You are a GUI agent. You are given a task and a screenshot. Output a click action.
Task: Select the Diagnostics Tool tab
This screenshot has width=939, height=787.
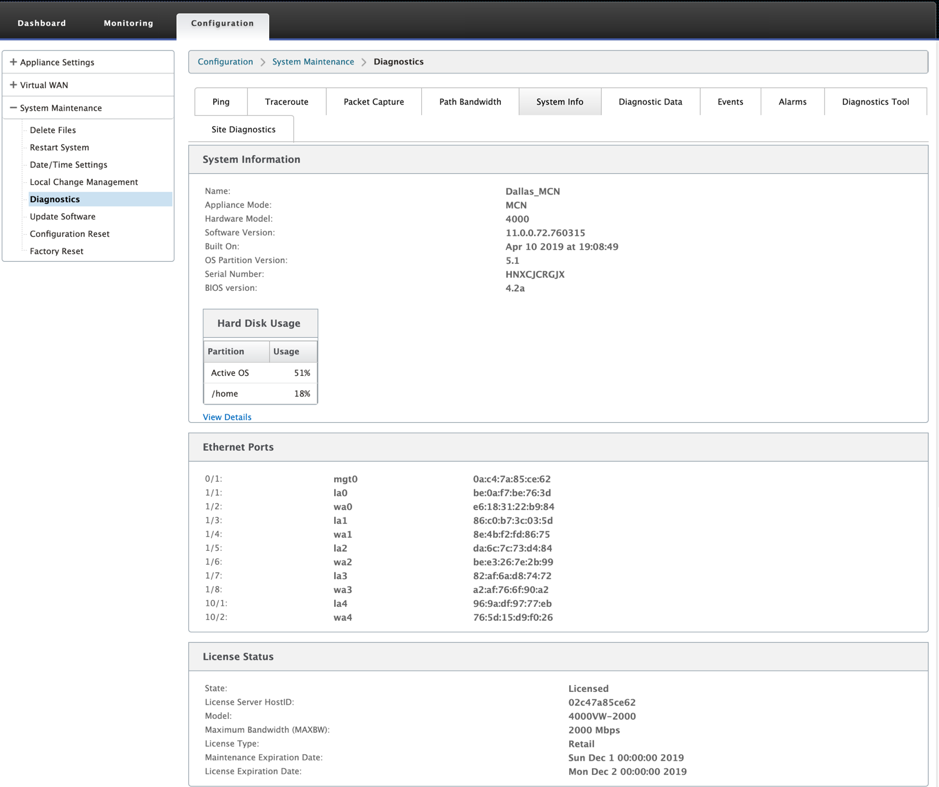(x=876, y=102)
